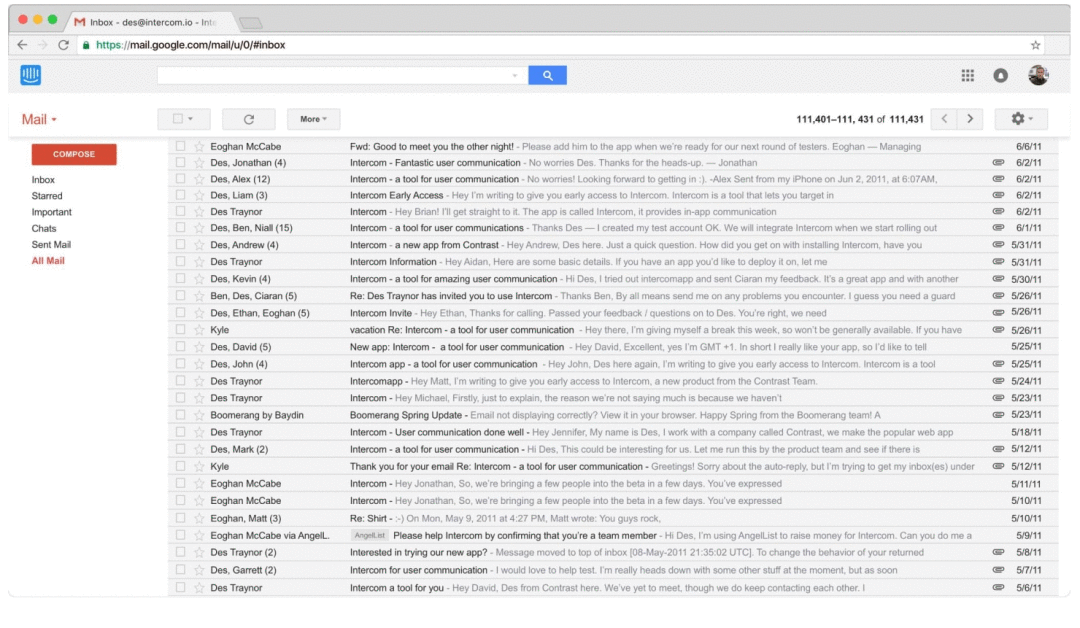The width and height of the screenshot is (1080, 628).
Task: Open the Starred folder
Action: pos(47,196)
